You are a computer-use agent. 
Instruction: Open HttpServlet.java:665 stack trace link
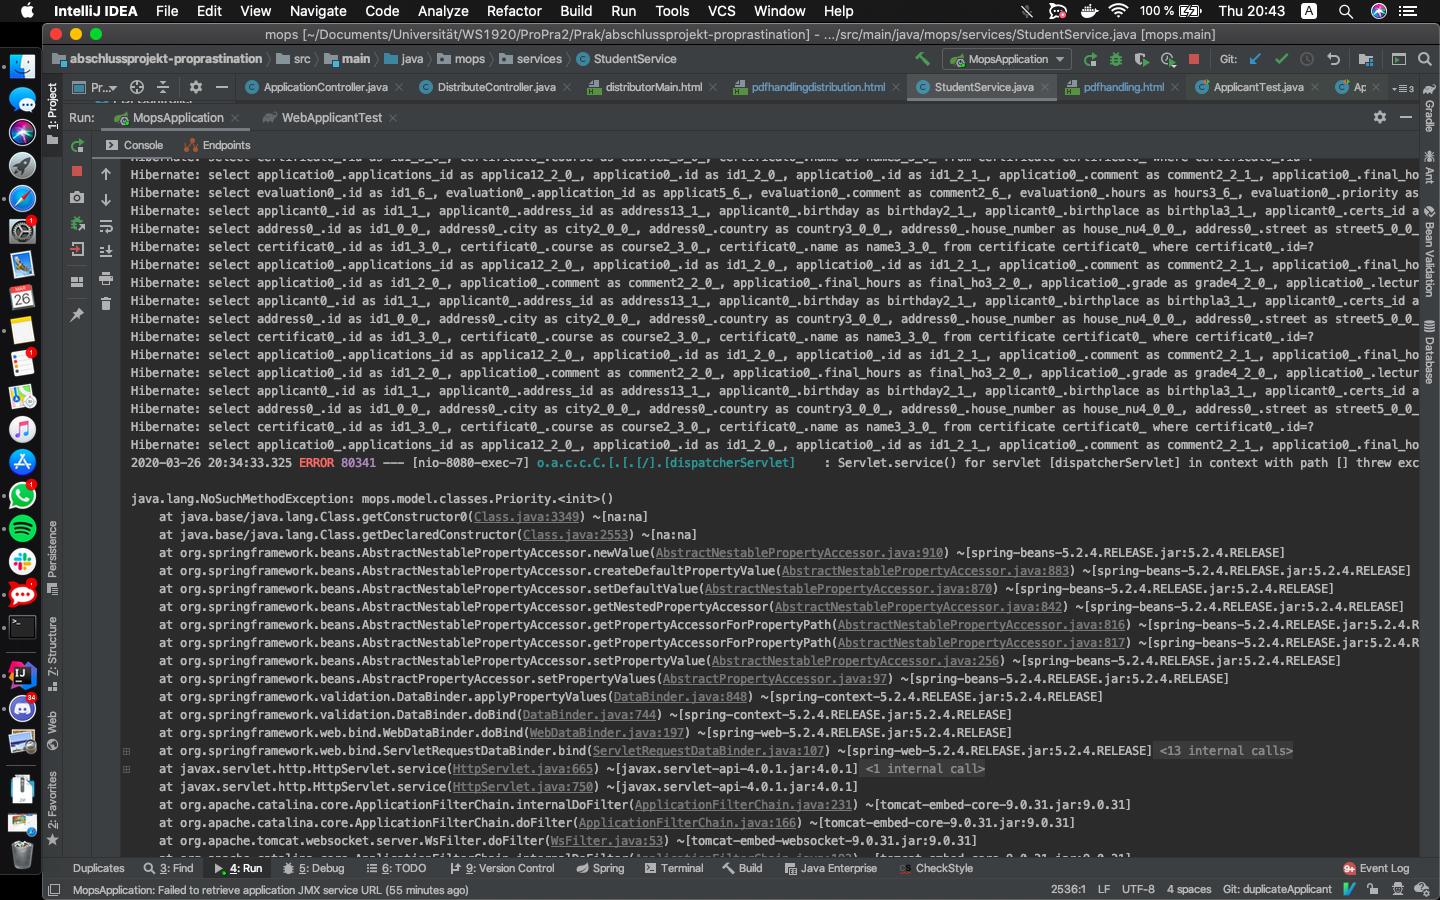(523, 769)
